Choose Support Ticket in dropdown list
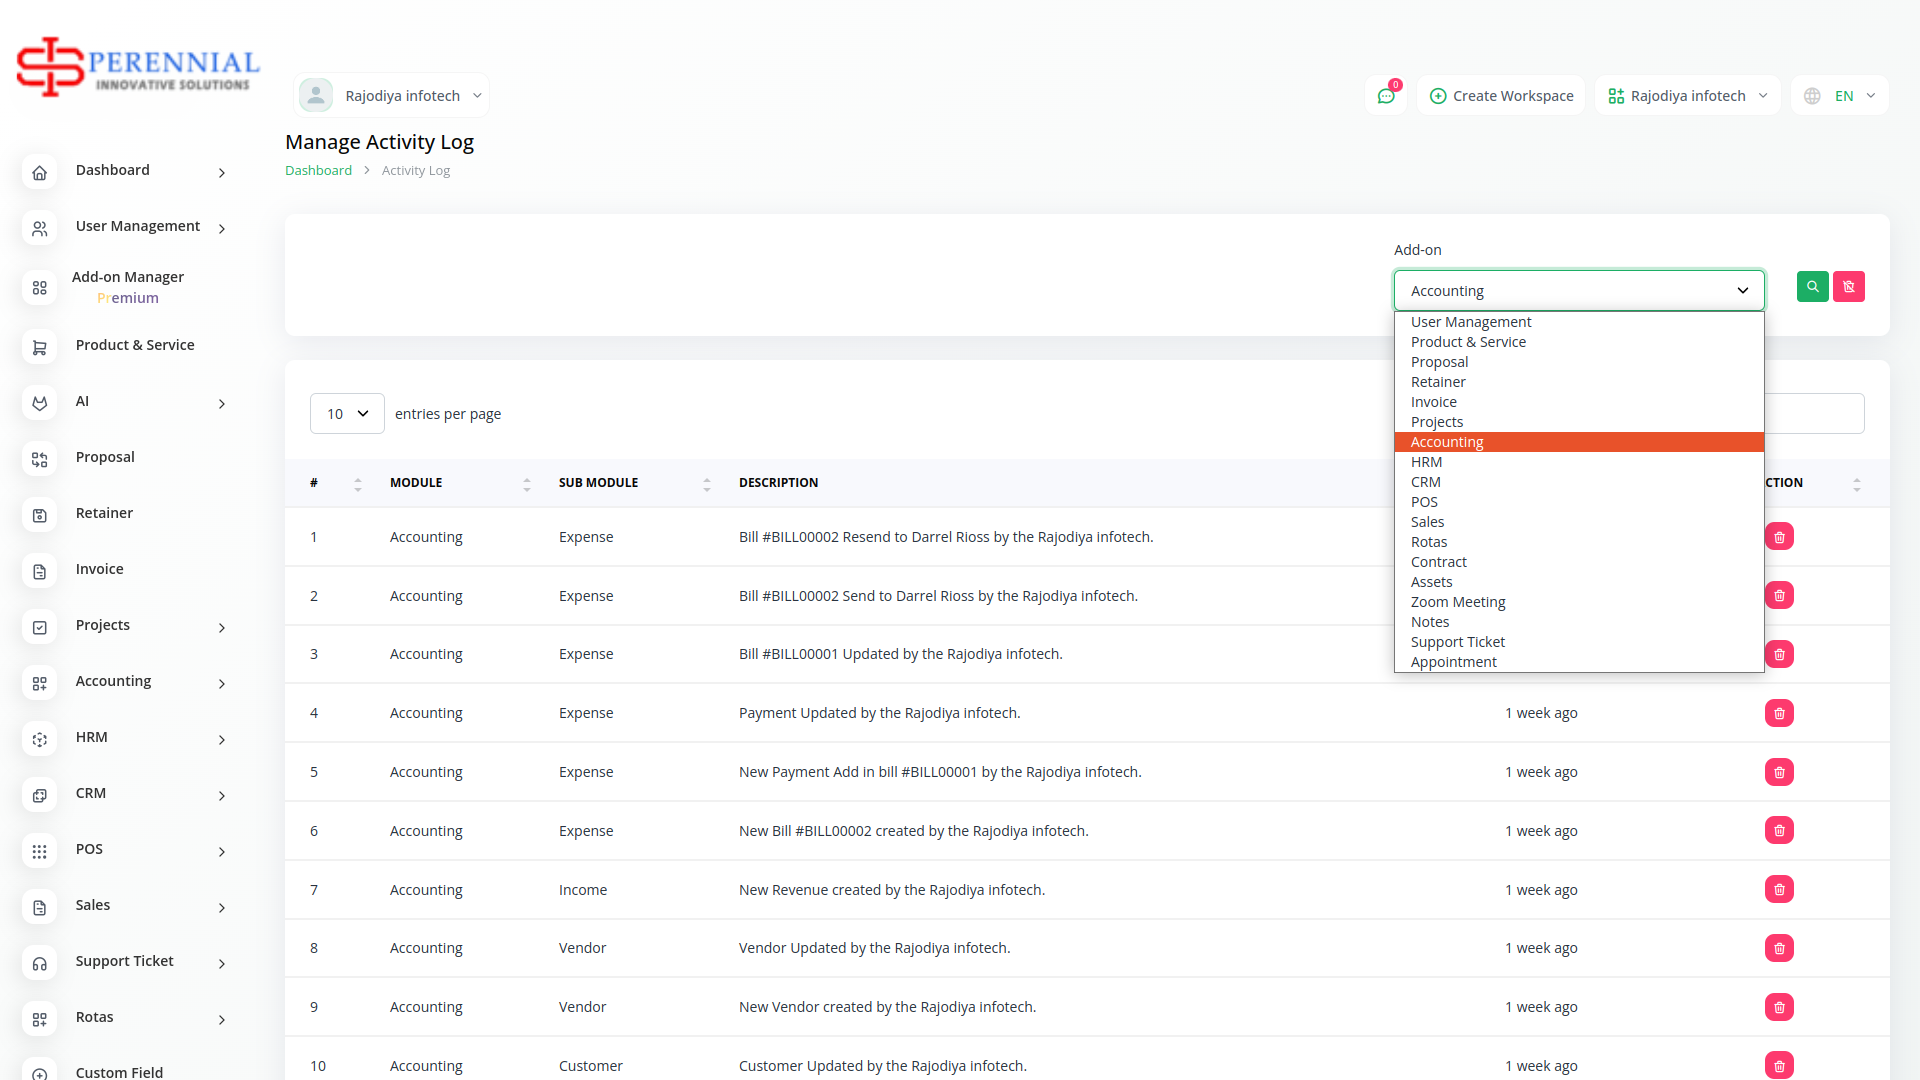This screenshot has height=1080, width=1920. 1457,642
